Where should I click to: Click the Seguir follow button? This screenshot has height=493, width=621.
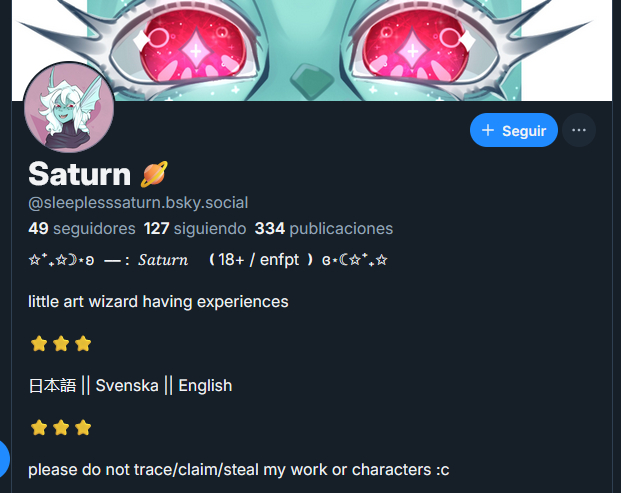point(514,130)
